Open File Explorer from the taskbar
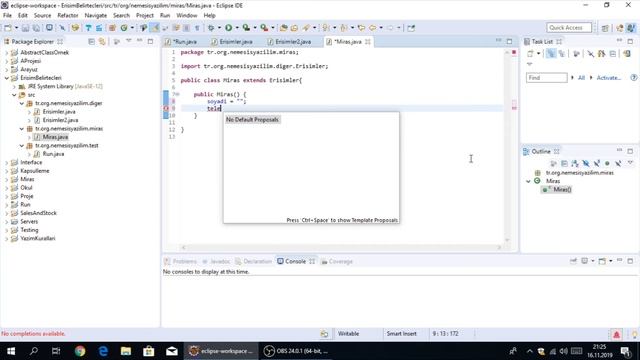640x360 pixels. pos(126,351)
